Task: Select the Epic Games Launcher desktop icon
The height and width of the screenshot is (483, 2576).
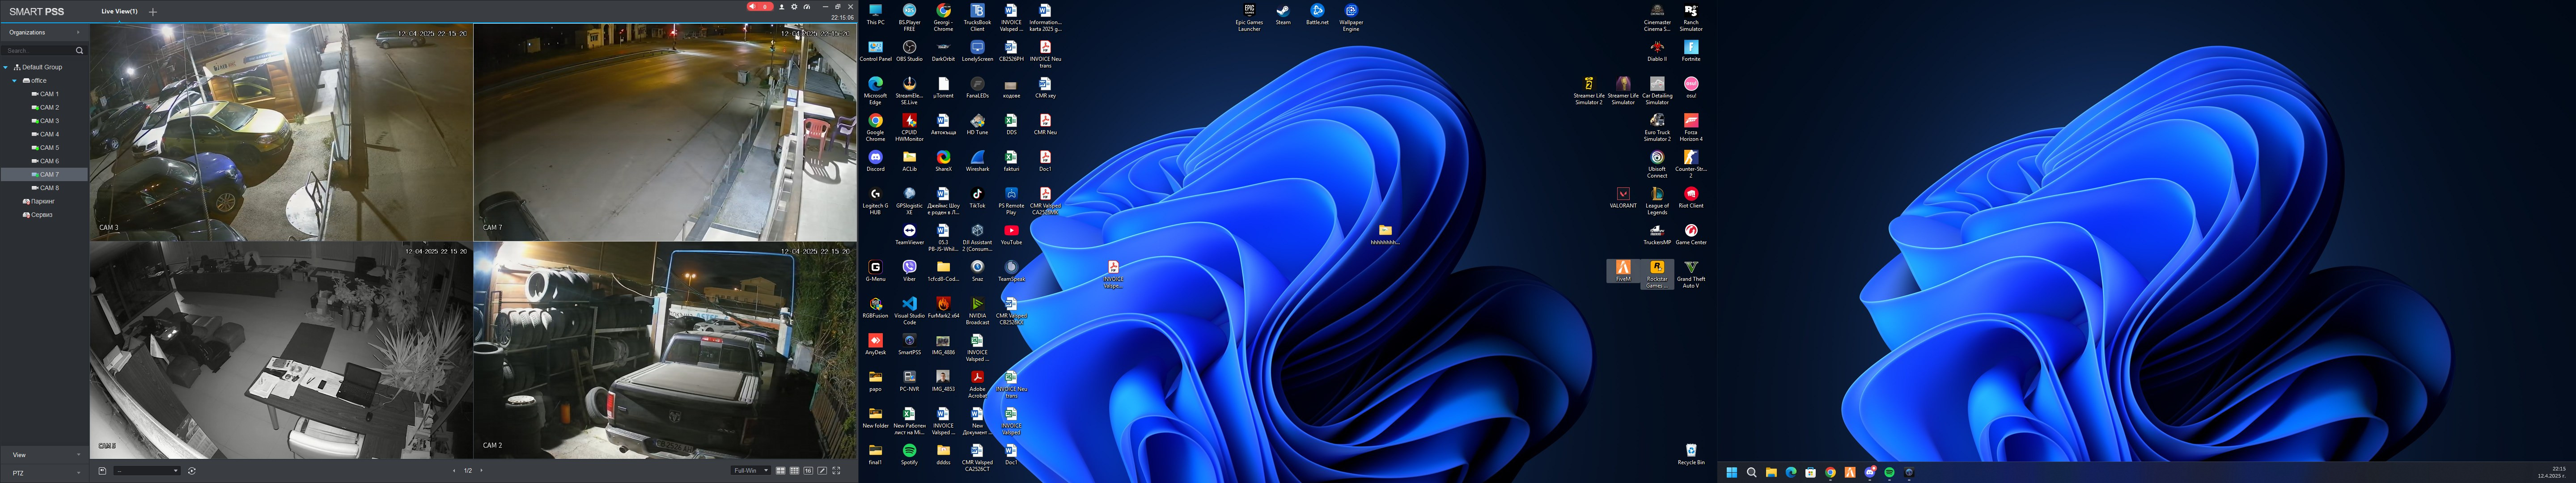Action: pyautogui.click(x=1249, y=18)
